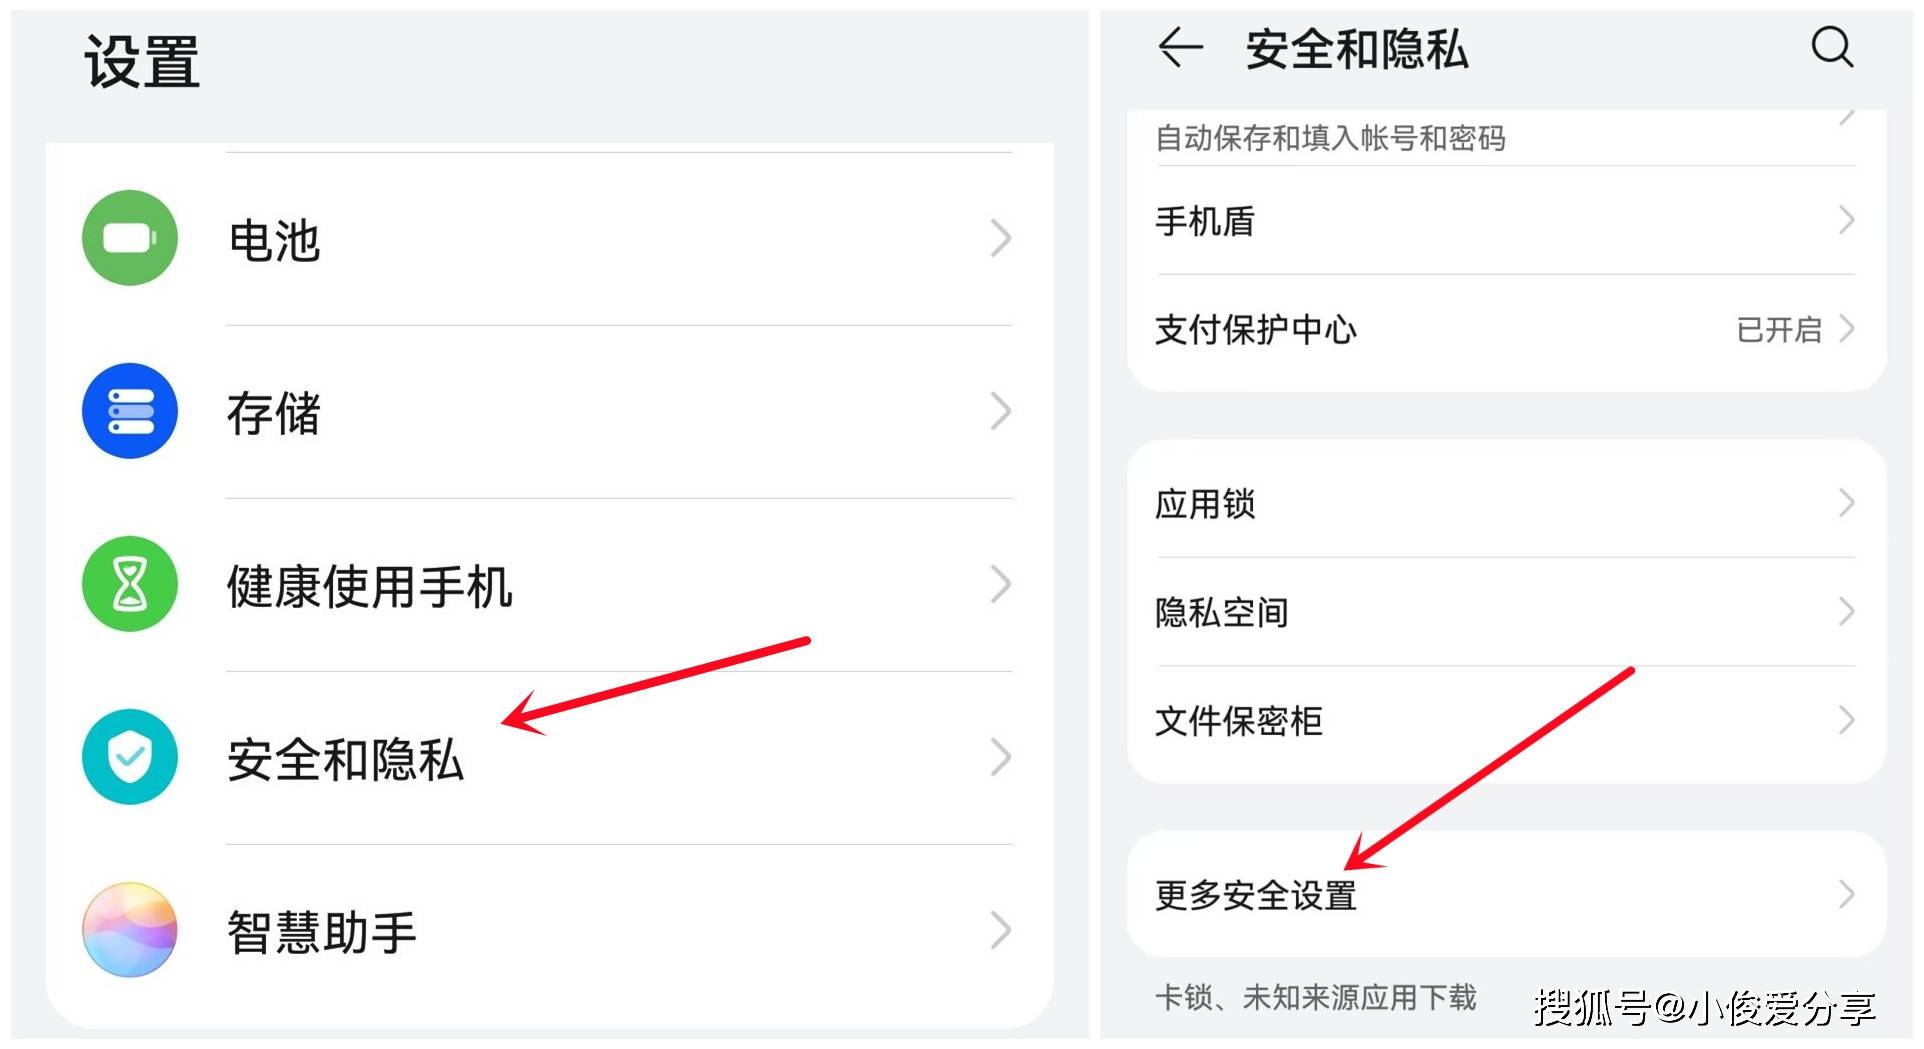Open 支付保护中心 option
This screenshot has height=1049, width=1924.
point(1256,329)
